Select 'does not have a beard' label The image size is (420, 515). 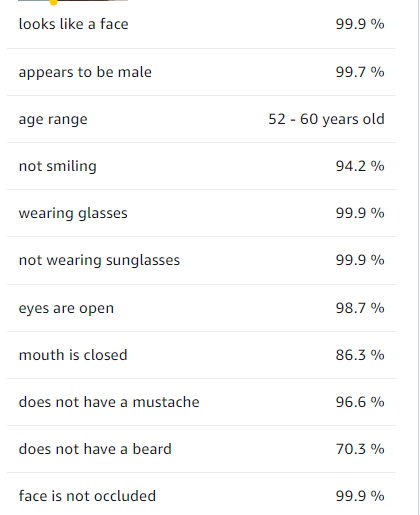(95, 449)
